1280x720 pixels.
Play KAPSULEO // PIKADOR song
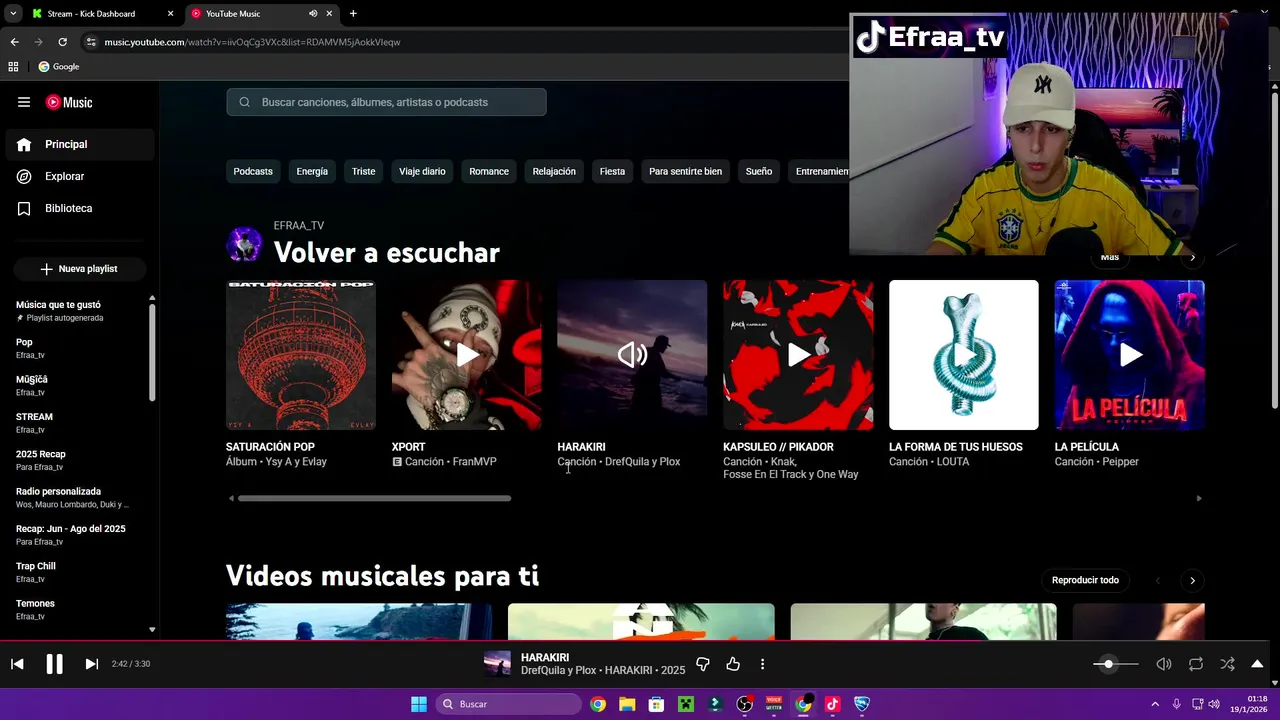pos(798,355)
